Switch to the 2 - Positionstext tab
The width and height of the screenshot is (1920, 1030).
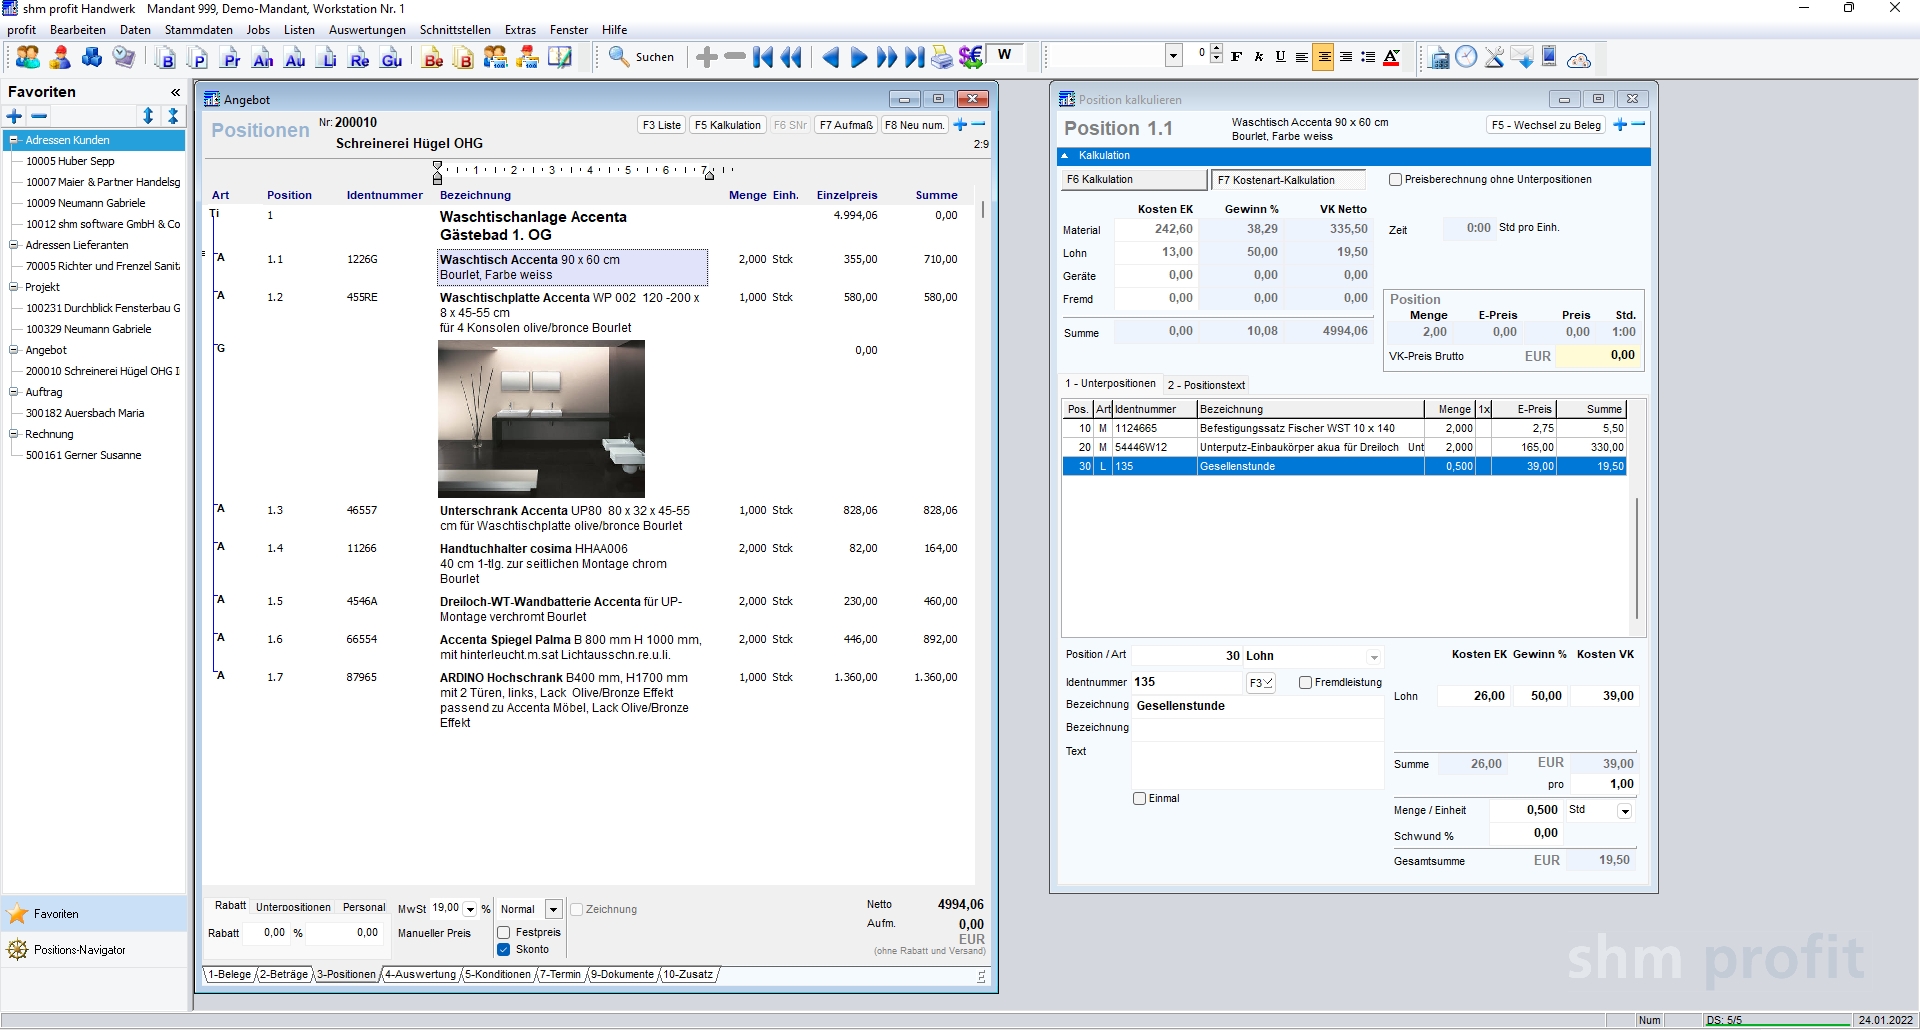1206,385
